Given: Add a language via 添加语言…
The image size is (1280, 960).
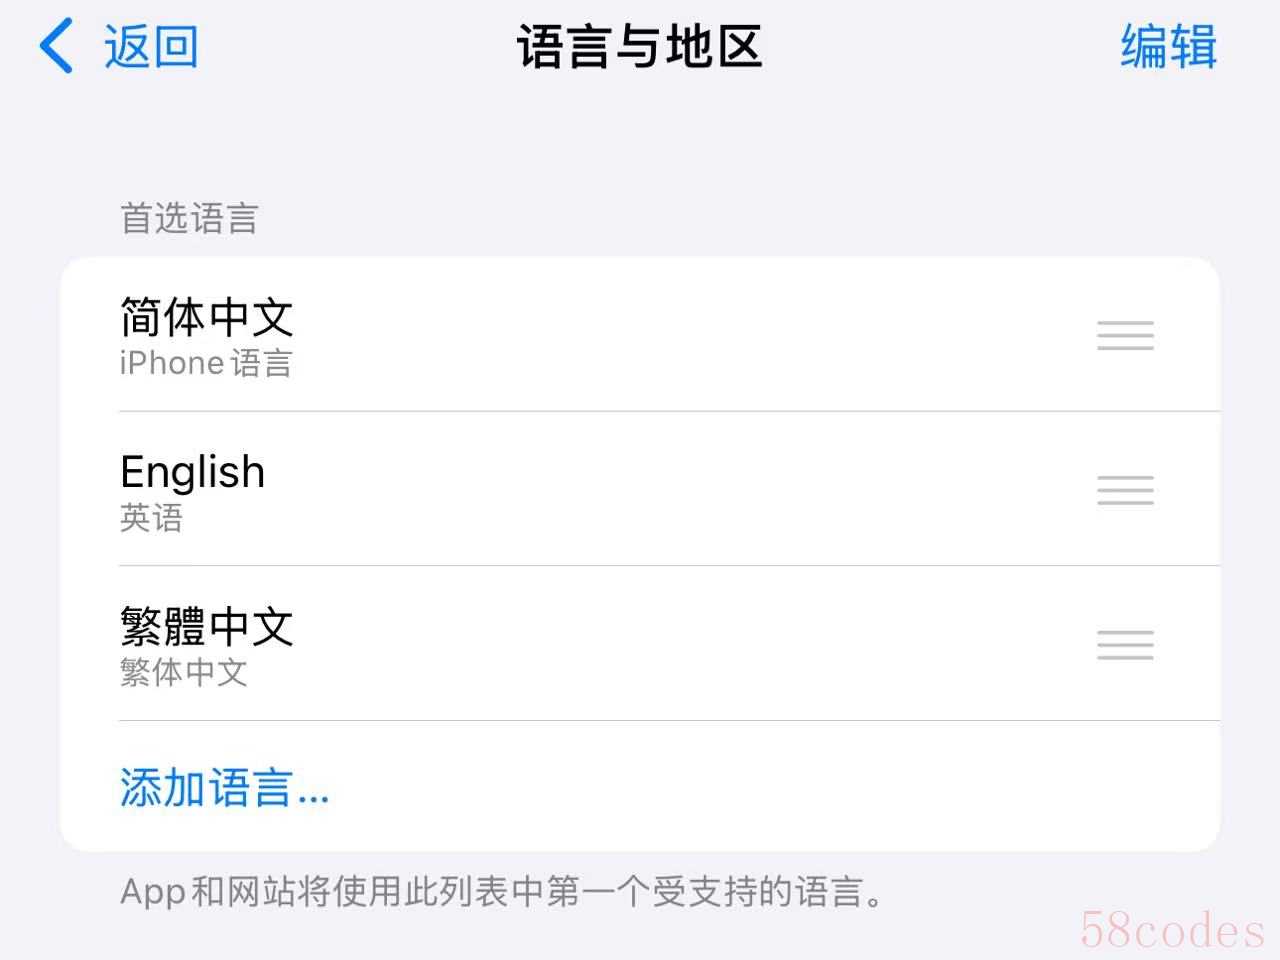Looking at the screenshot, I should pos(224,787).
